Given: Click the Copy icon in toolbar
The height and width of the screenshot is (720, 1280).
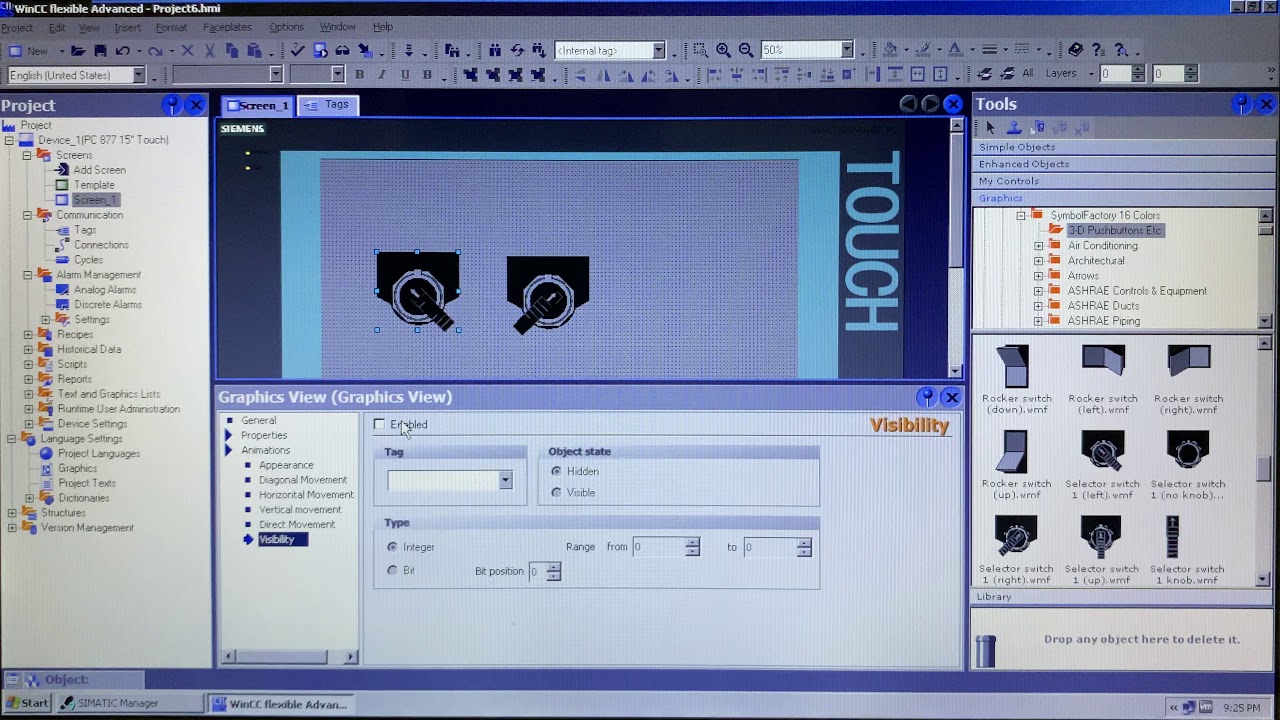Looking at the screenshot, I should click(232, 50).
